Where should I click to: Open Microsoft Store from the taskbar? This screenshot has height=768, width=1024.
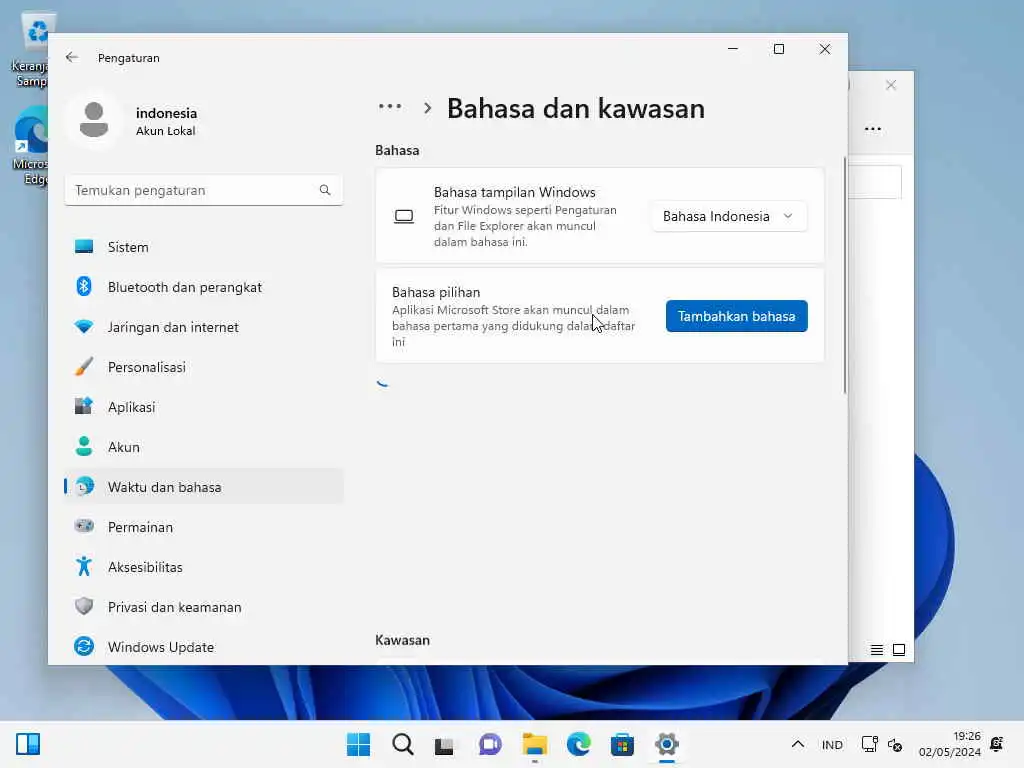(622, 744)
